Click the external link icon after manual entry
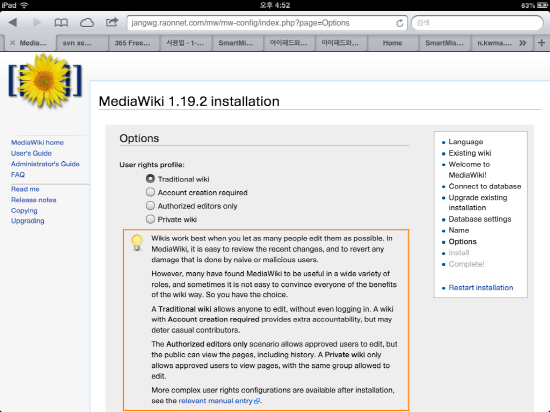The image size is (550, 412). [257, 401]
